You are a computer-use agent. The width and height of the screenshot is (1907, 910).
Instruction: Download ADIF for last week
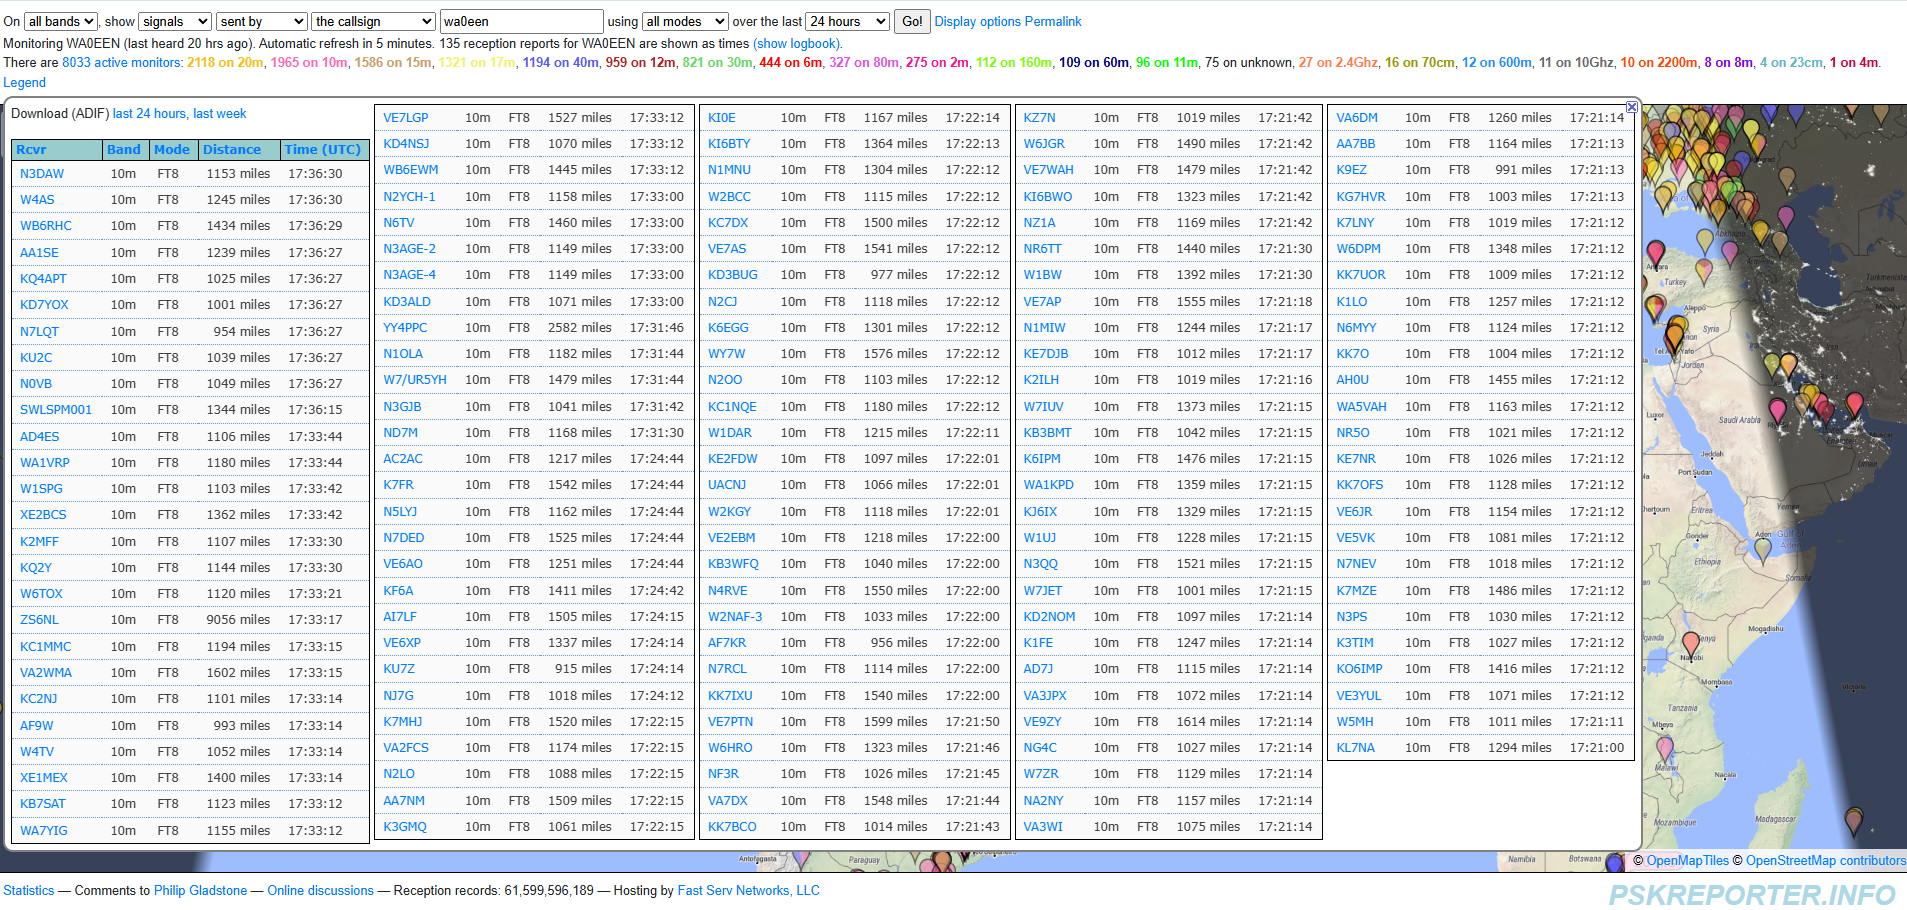click(x=219, y=114)
